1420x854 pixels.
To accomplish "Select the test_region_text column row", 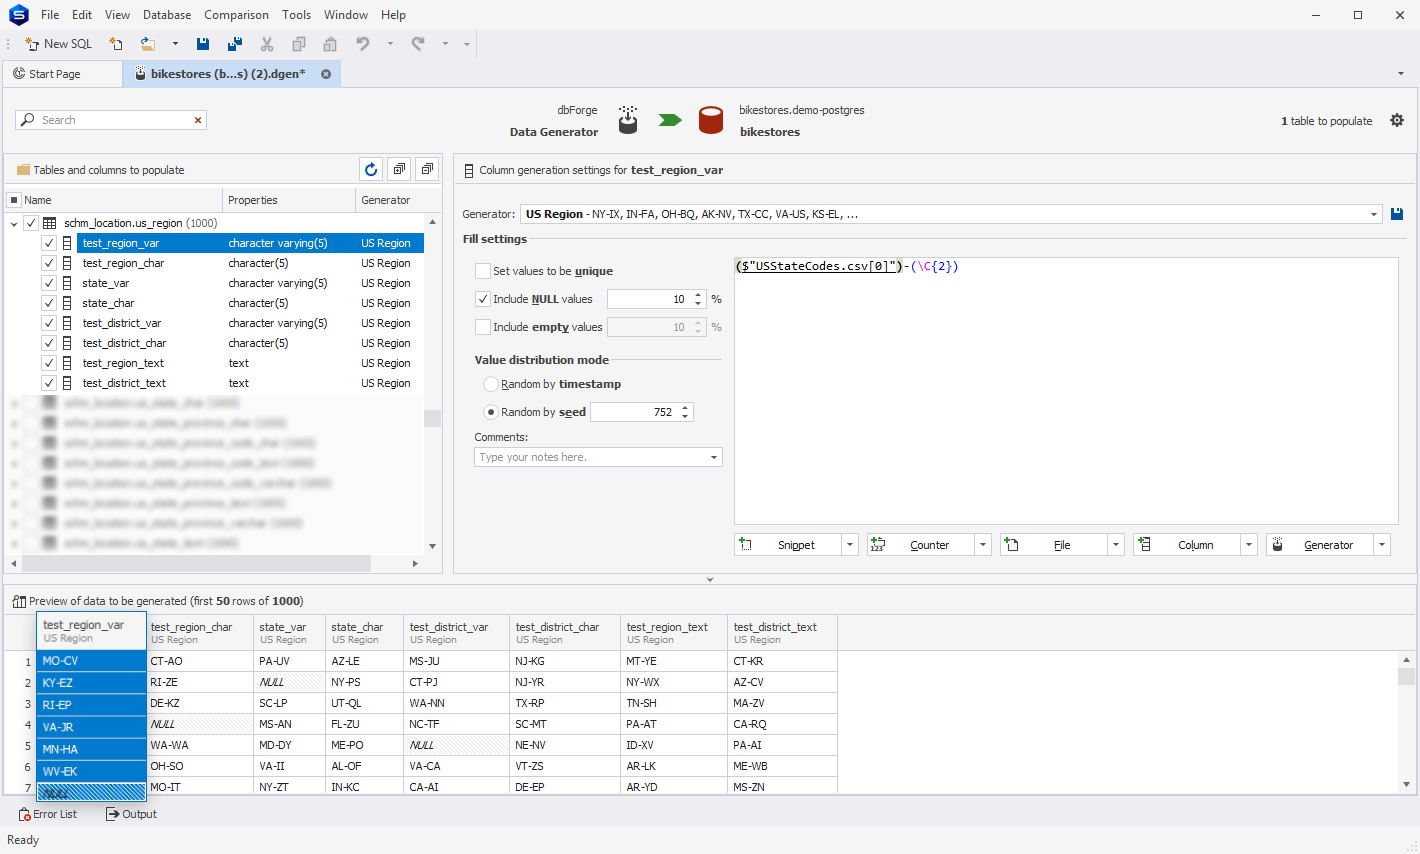I will coord(250,363).
